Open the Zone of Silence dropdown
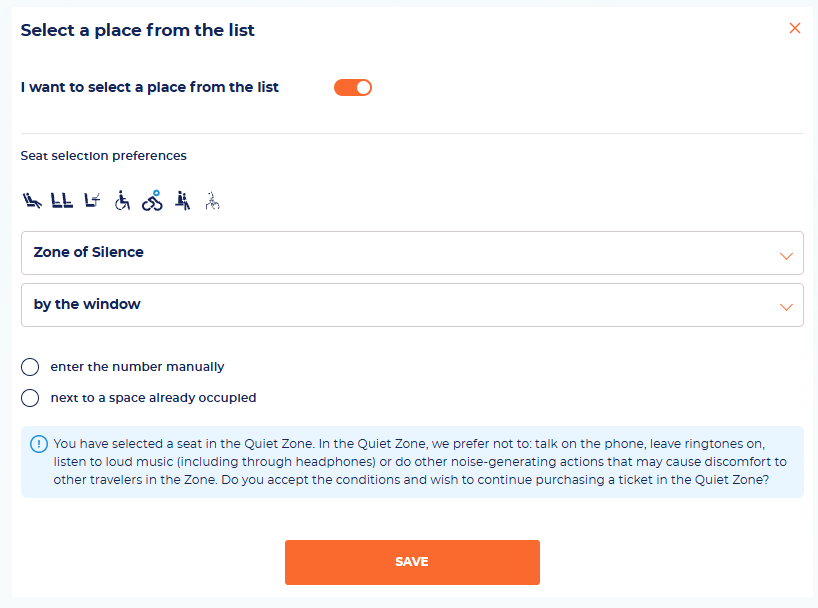This screenshot has height=608, width=818. point(412,253)
